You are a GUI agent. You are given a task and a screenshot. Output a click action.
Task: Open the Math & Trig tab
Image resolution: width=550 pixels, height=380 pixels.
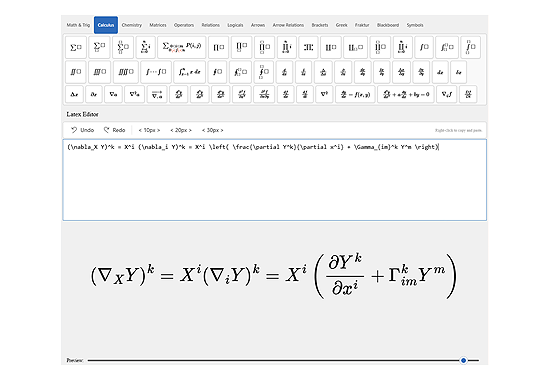pos(78,25)
